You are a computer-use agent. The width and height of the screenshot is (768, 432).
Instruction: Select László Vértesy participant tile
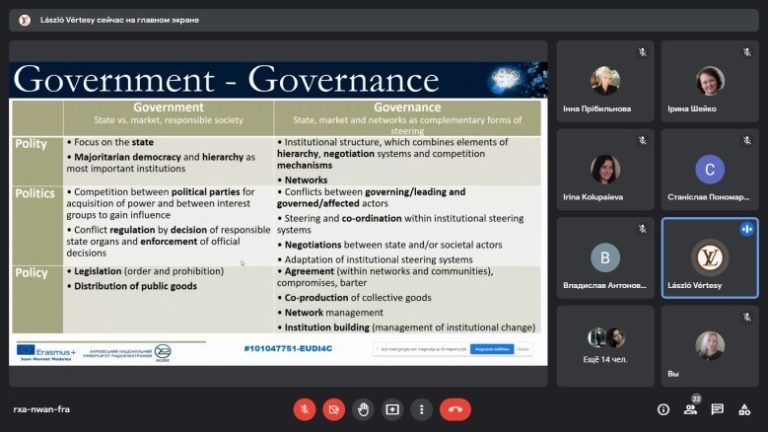click(710, 258)
